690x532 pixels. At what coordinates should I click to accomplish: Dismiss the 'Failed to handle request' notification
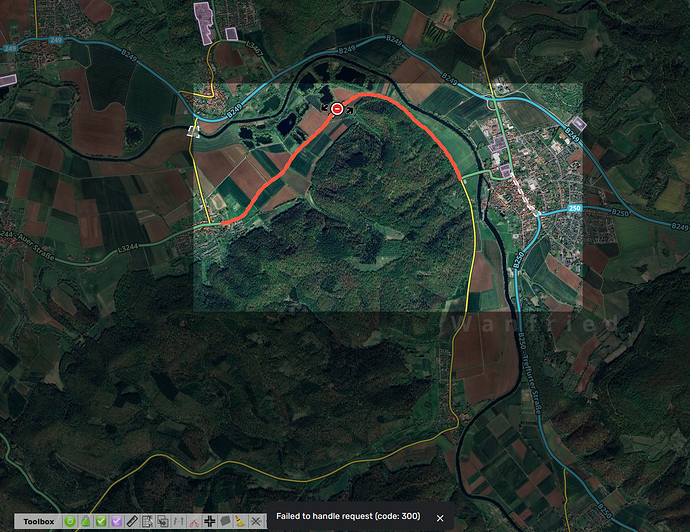coord(439,517)
